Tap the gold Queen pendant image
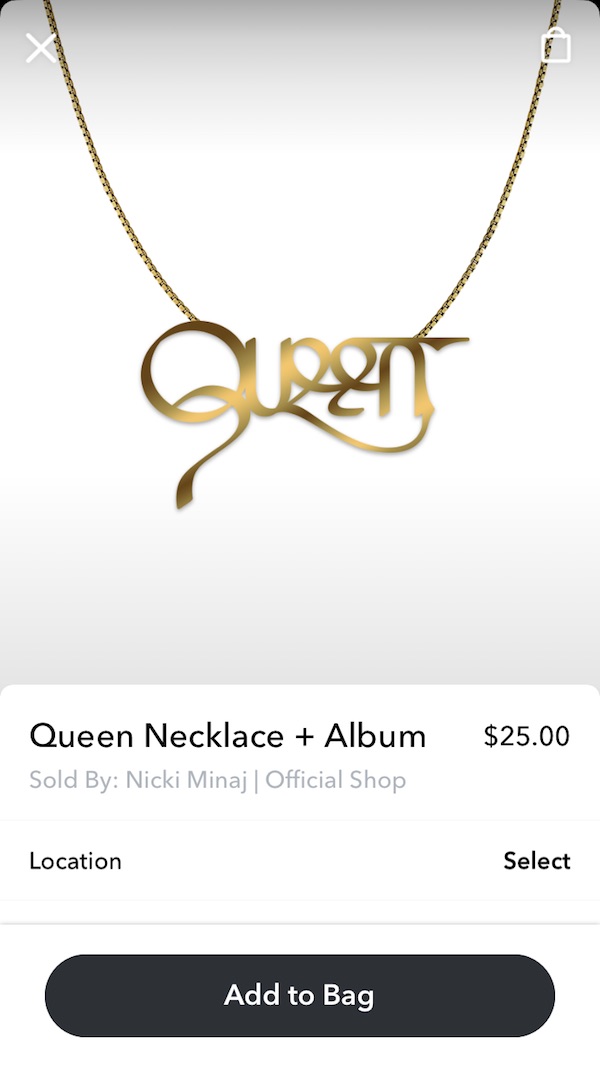This screenshot has width=600, height=1067. pyautogui.click(x=305, y=413)
